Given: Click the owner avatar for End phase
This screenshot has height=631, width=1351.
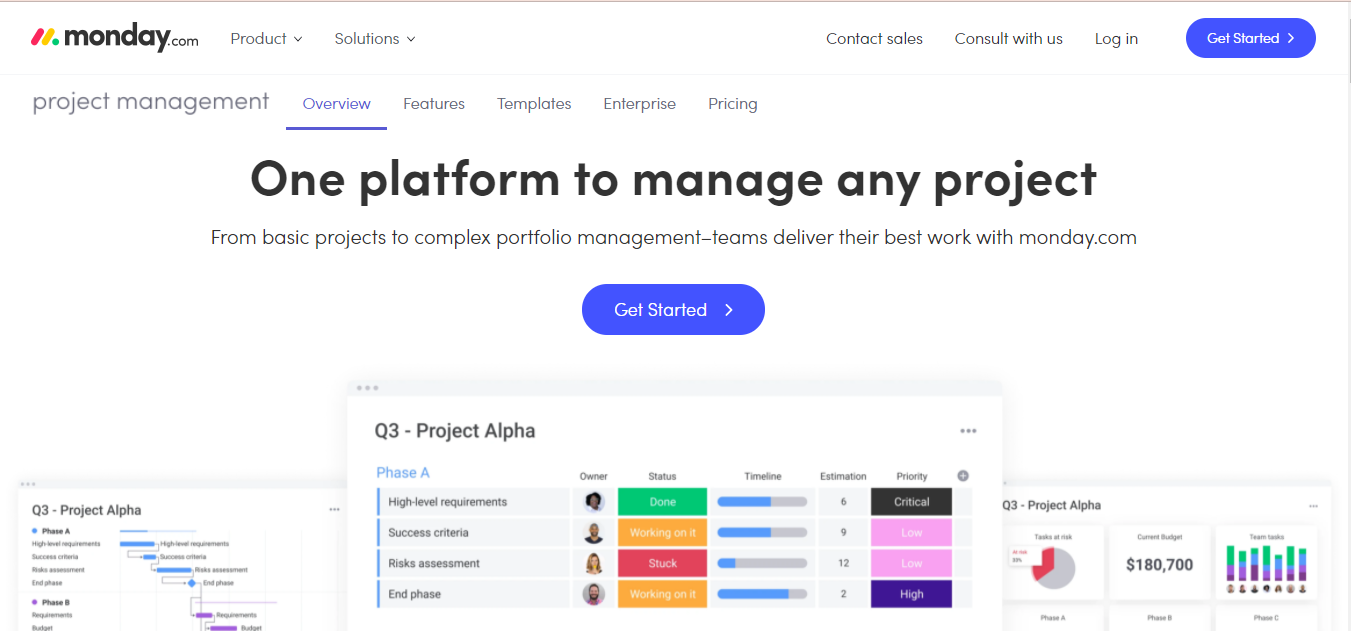Looking at the screenshot, I should tap(594, 594).
